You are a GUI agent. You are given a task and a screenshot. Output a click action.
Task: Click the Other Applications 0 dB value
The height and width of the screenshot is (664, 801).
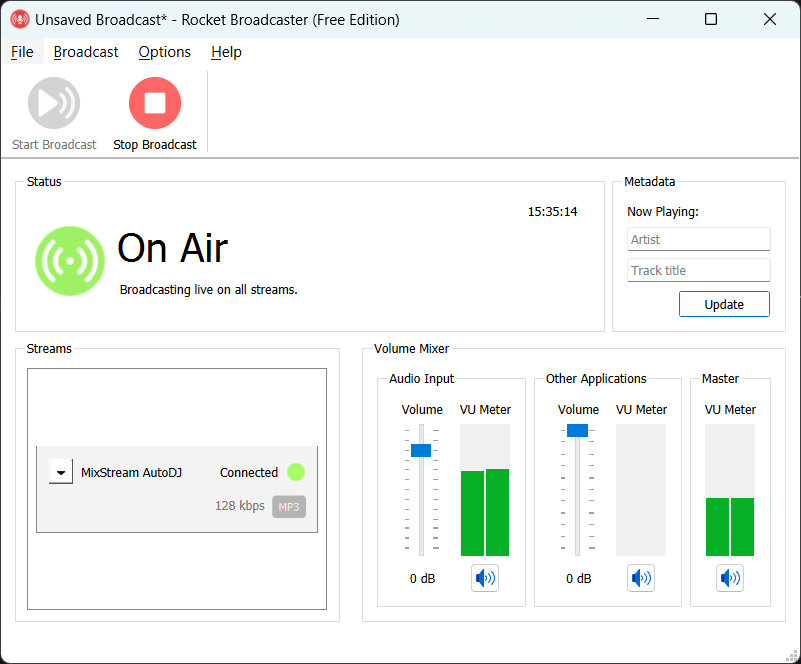pos(579,579)
